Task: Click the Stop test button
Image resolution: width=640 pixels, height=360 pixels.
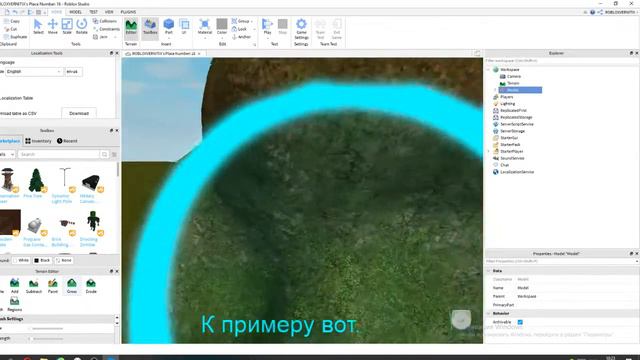Action: click(x=282, y=28)
